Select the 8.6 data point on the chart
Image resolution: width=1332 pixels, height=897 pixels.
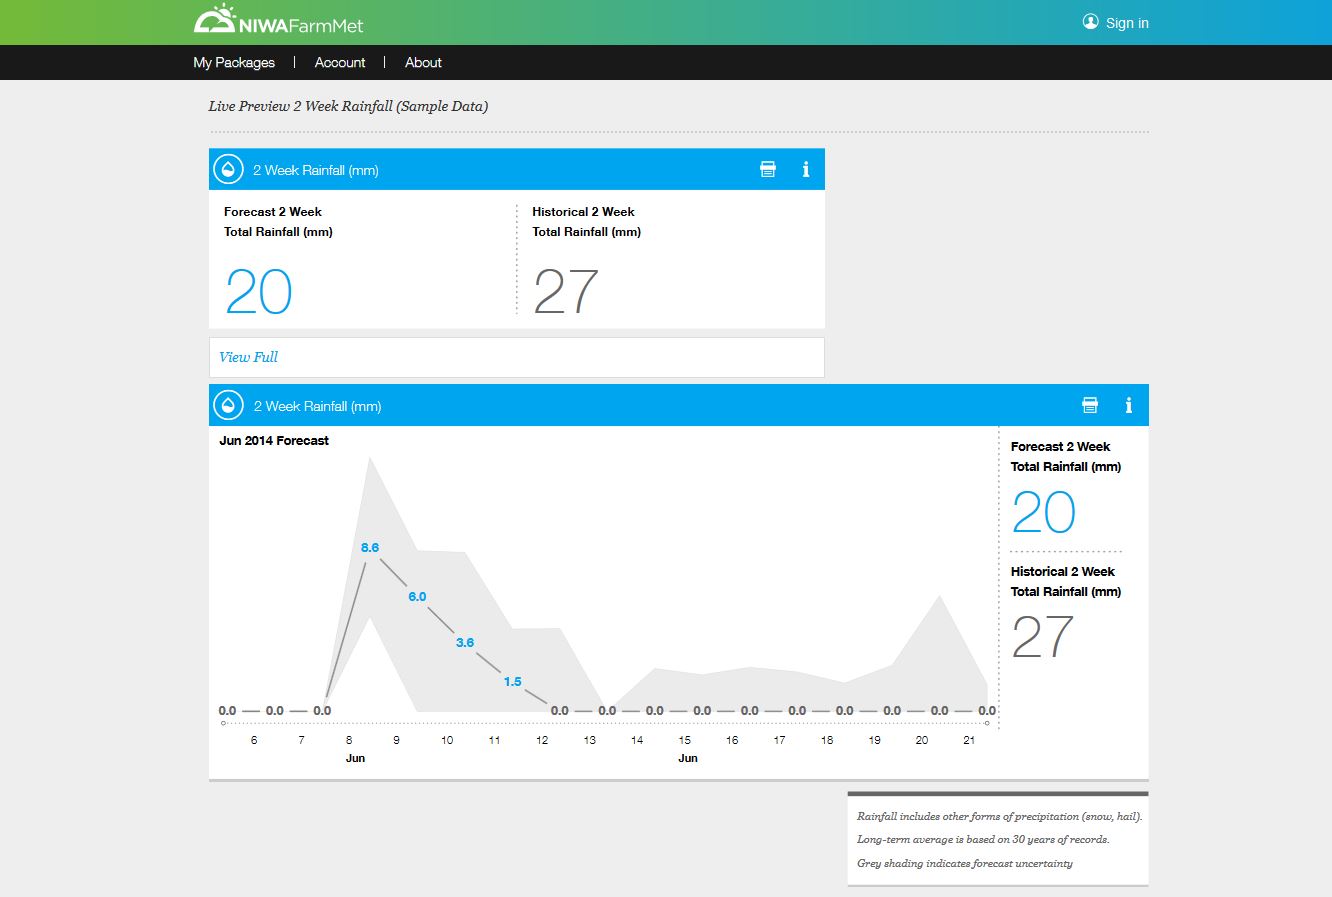[x=370, y=548]
